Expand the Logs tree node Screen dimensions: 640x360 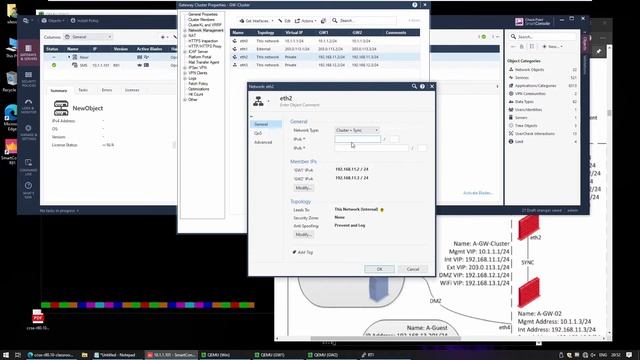tap(185, 78)
